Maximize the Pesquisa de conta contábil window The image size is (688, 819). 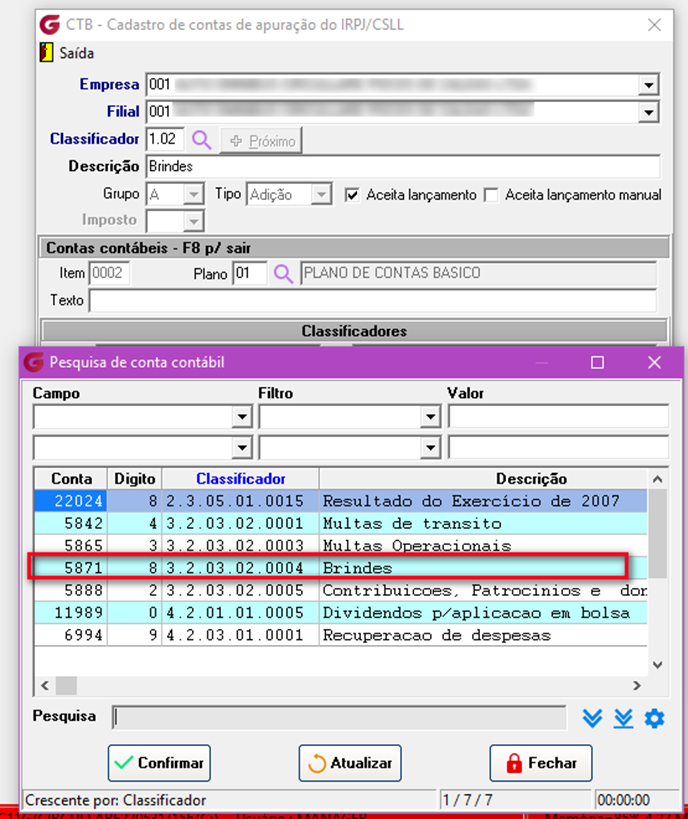[x=598, y=362]
